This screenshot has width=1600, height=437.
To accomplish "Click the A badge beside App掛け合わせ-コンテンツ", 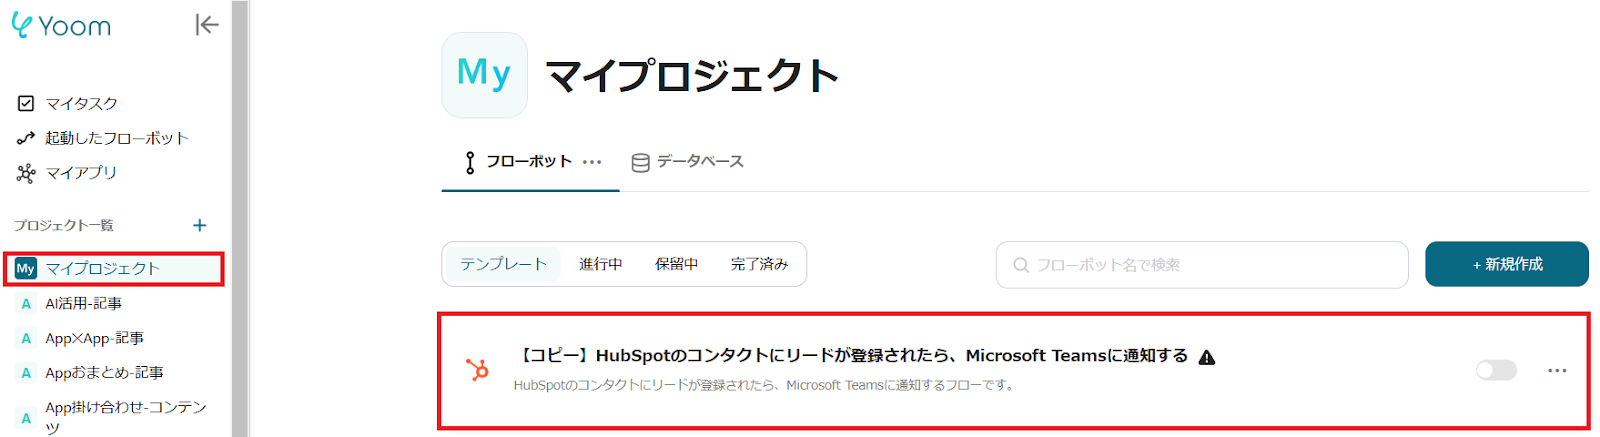I will pyautogui.click(x=26, y=418).
